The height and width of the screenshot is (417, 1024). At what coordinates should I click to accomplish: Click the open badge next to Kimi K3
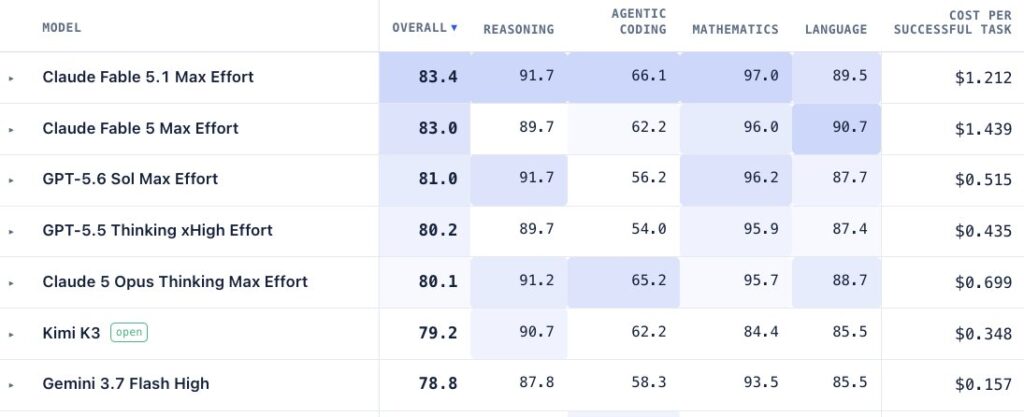pos(129,332)
